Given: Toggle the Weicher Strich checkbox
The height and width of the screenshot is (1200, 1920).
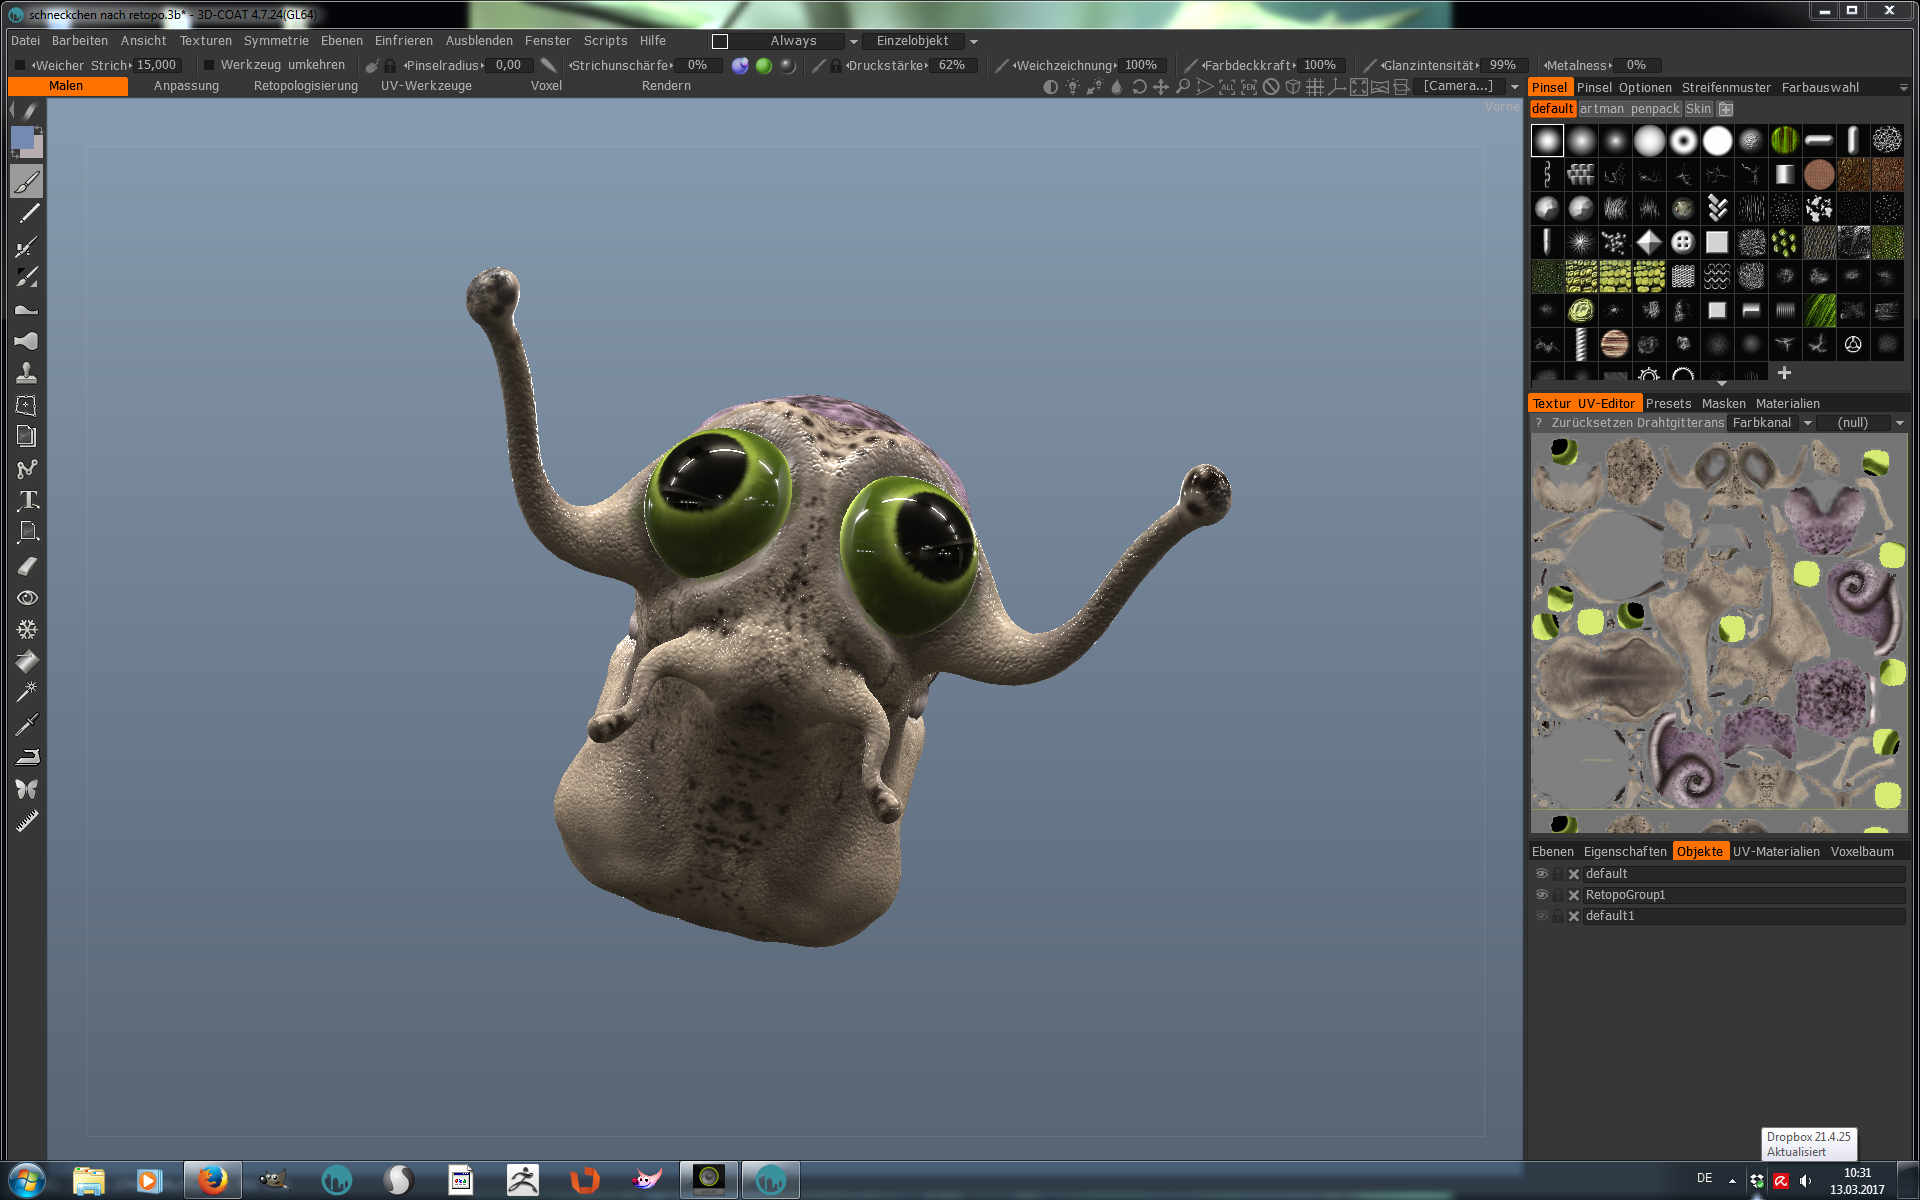Looking at the screenshot, I should (x=20, y=65).
